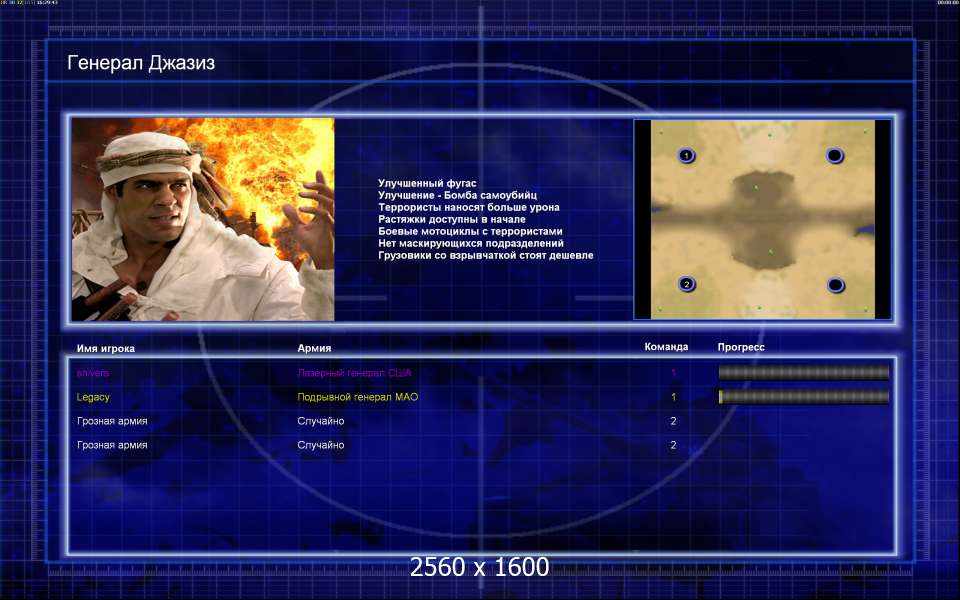Click the shivers loading progress bar

(803, 372)
